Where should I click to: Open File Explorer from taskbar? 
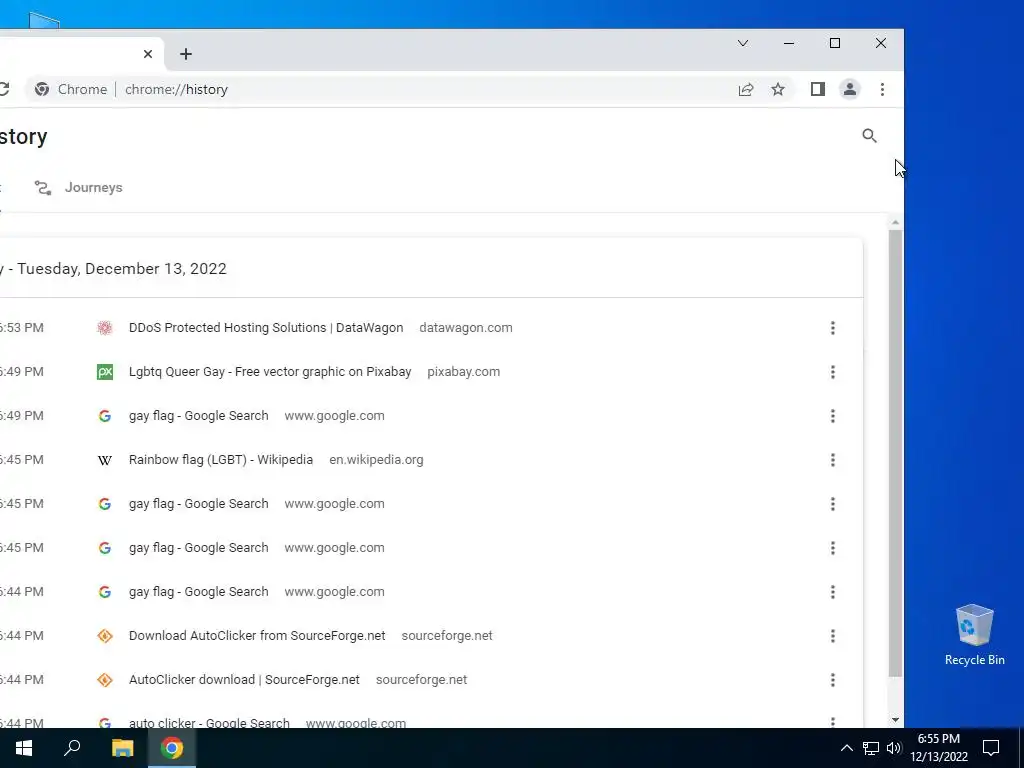122,748
